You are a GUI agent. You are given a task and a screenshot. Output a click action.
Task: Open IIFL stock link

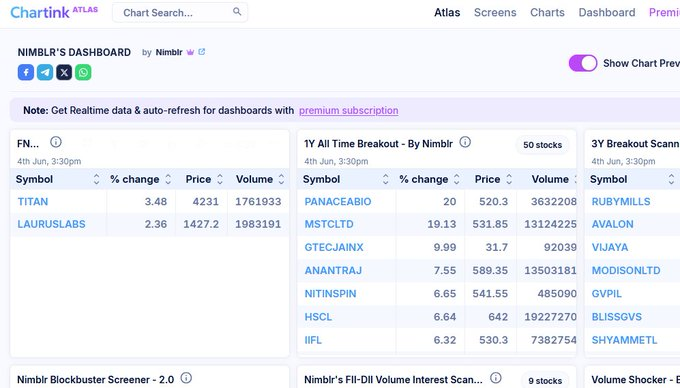click(x=313, y=340)
